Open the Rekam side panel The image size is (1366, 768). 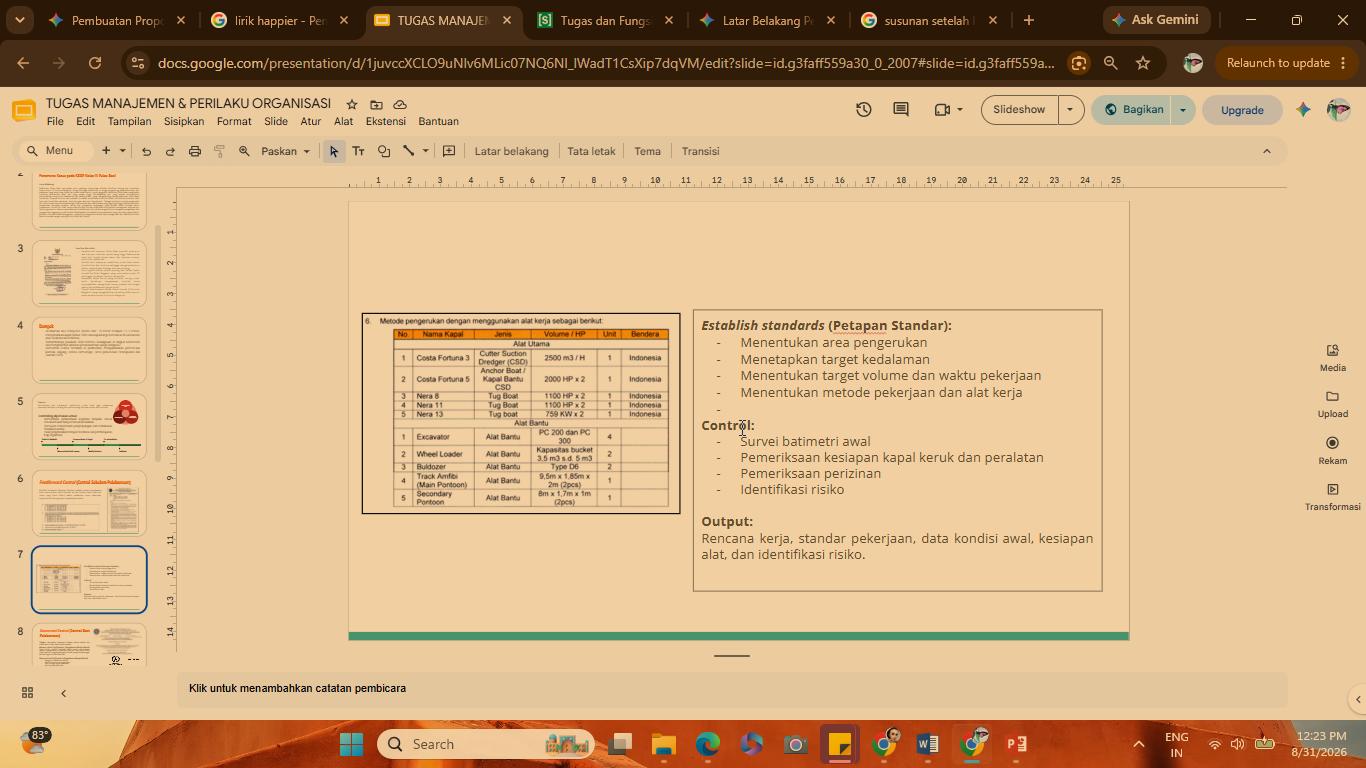[x=1332, y=450]
